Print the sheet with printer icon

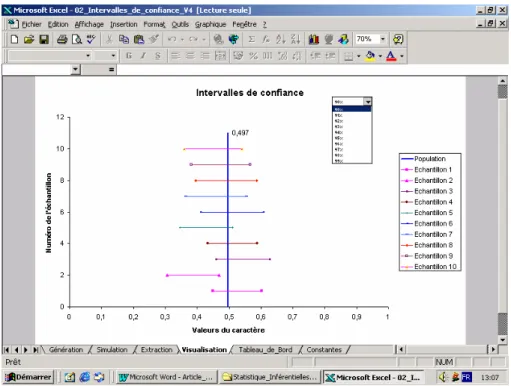[62, 39]
